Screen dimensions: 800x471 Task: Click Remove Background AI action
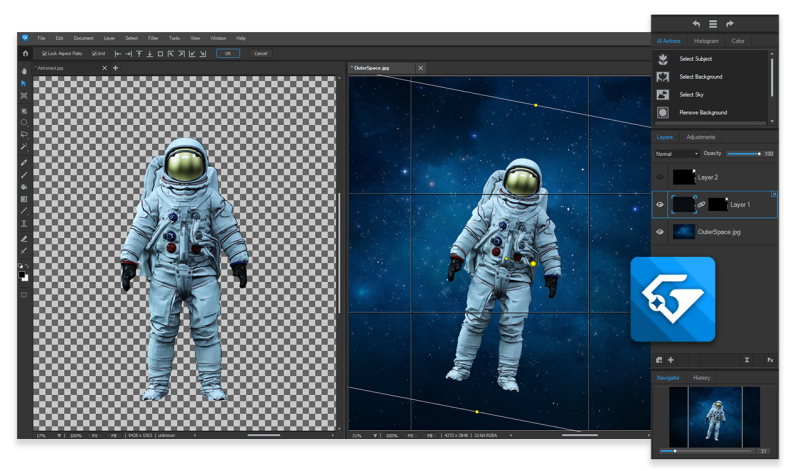click(703, 112)
